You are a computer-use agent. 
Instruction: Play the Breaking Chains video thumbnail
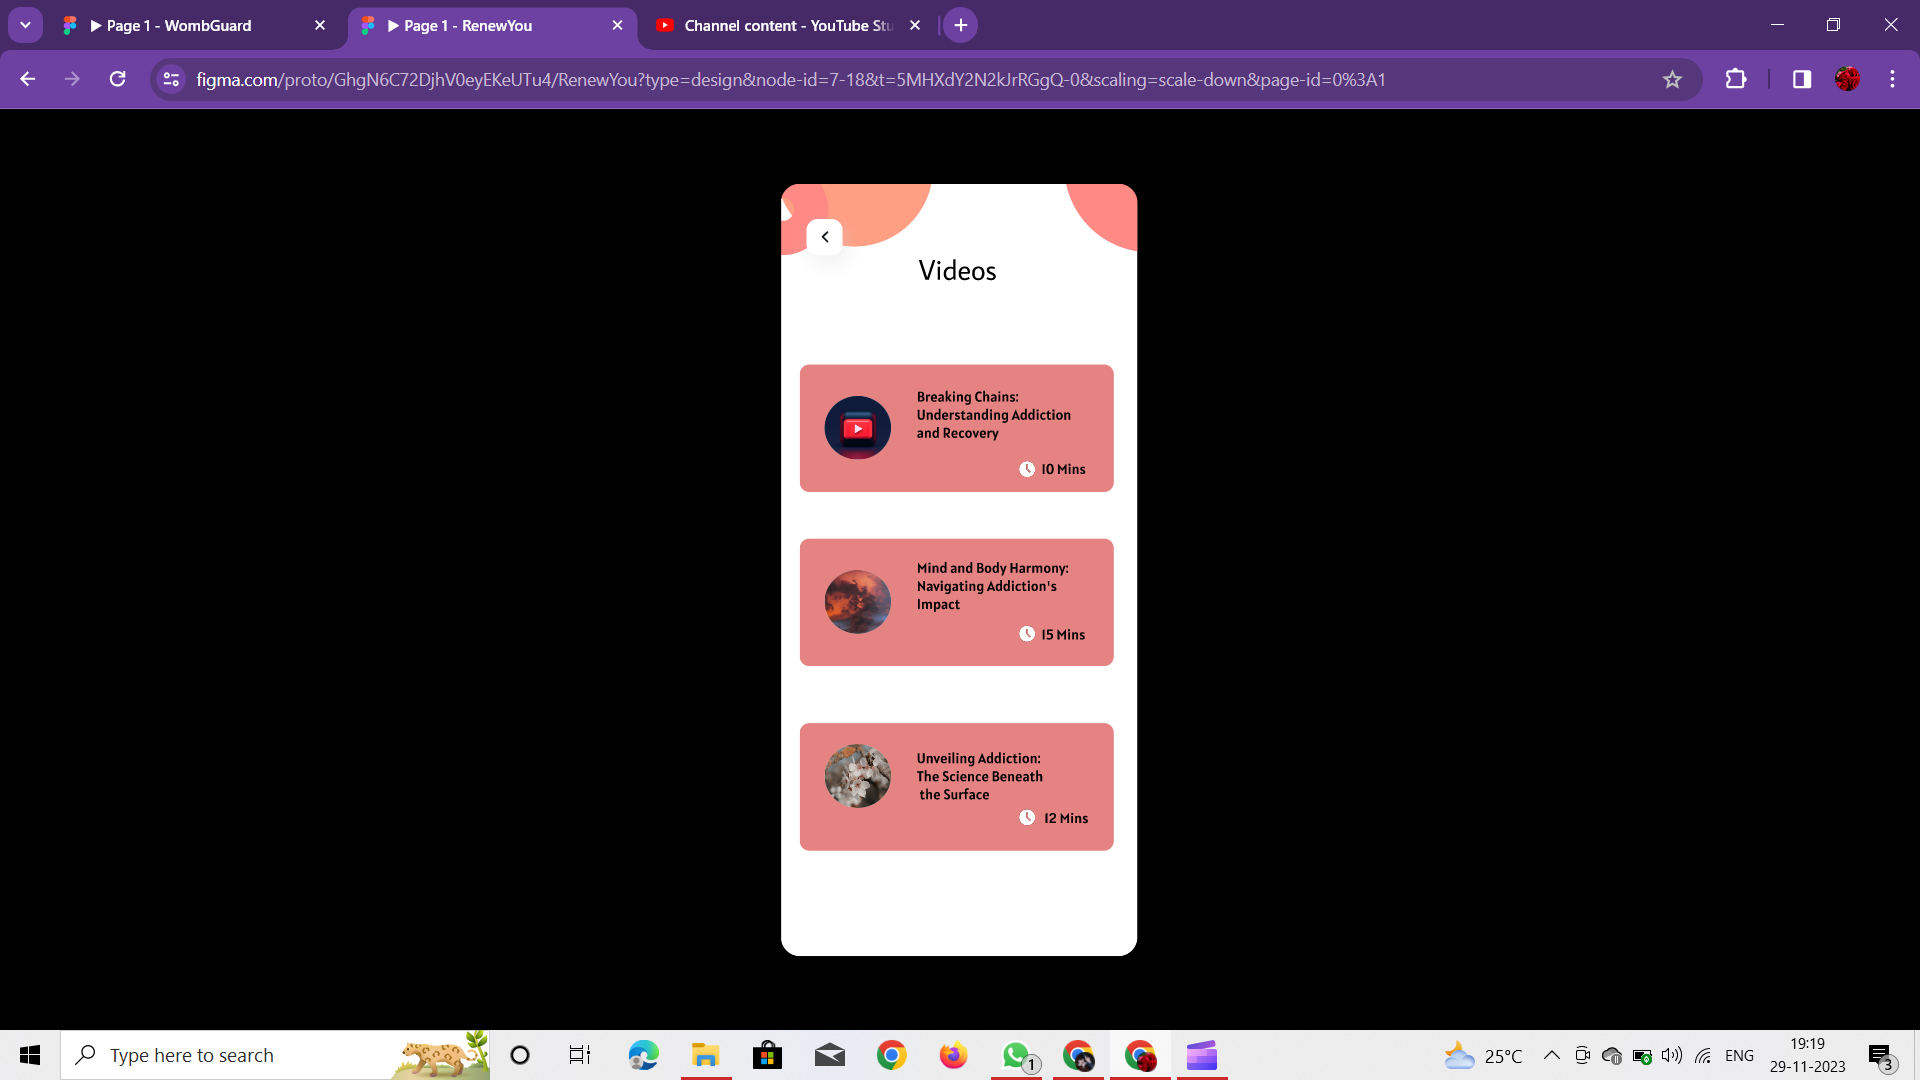[857, 428]
